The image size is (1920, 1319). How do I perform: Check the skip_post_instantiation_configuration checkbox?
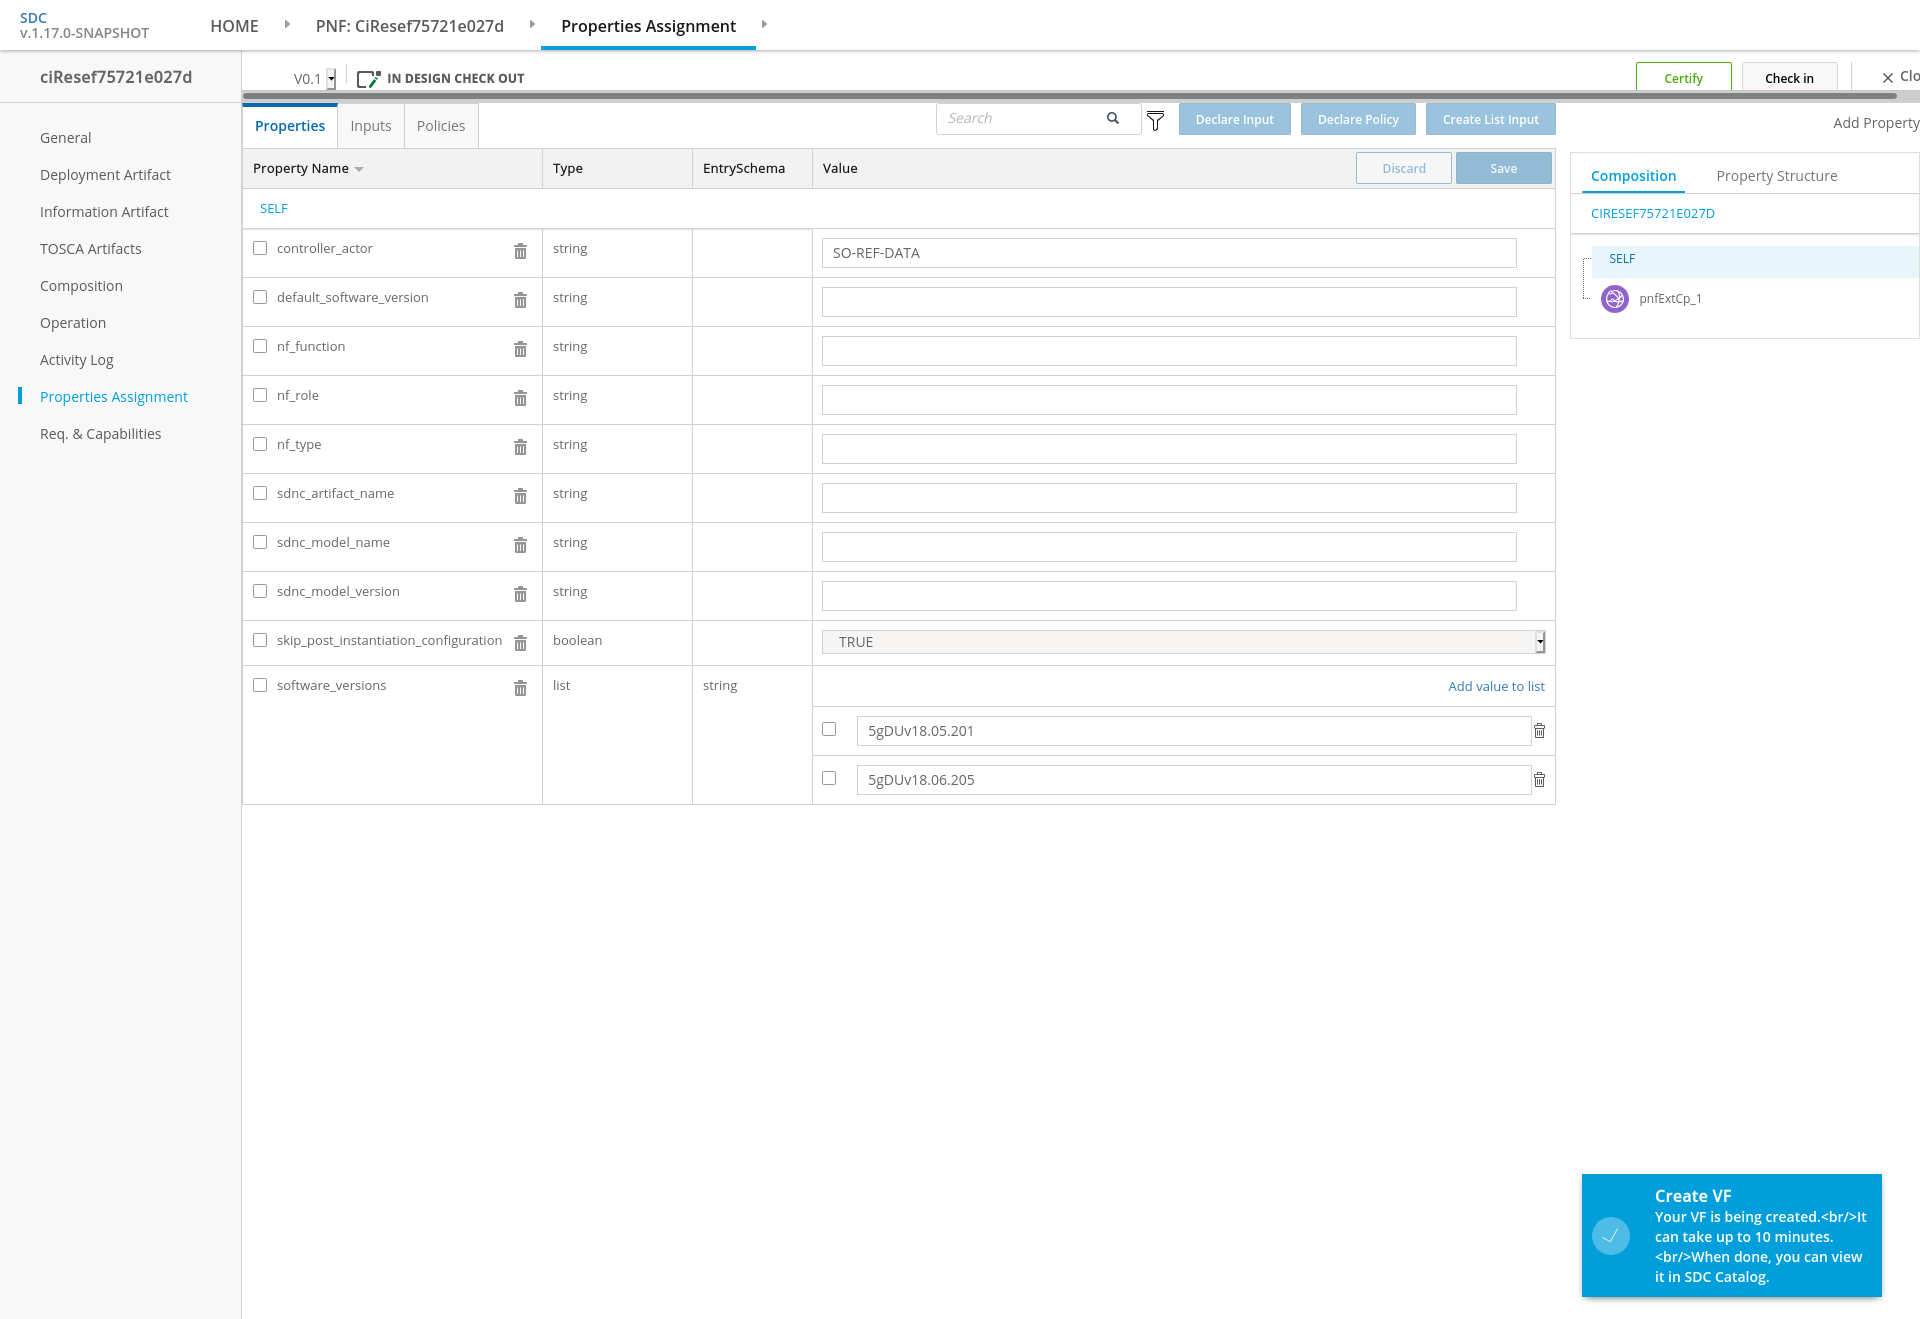tap(260, 640)
